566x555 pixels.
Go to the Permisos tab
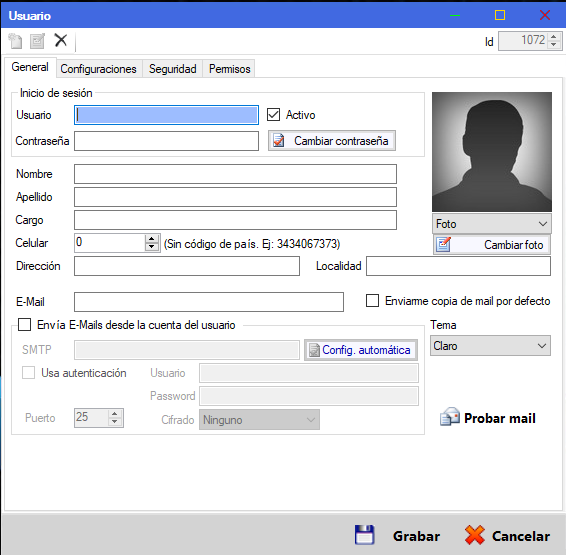point(230,69)
